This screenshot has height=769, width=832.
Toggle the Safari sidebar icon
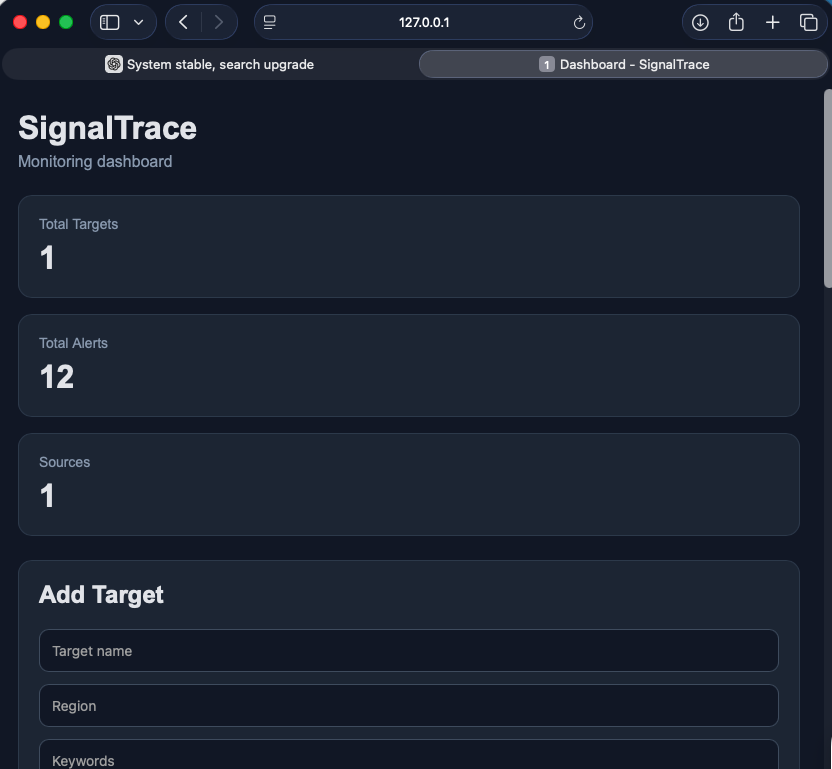(x=109, y=22)
